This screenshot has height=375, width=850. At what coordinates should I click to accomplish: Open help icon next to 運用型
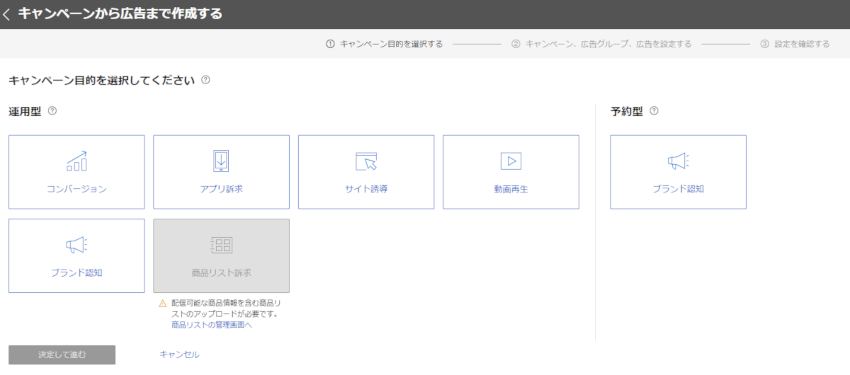click(52, 111)
